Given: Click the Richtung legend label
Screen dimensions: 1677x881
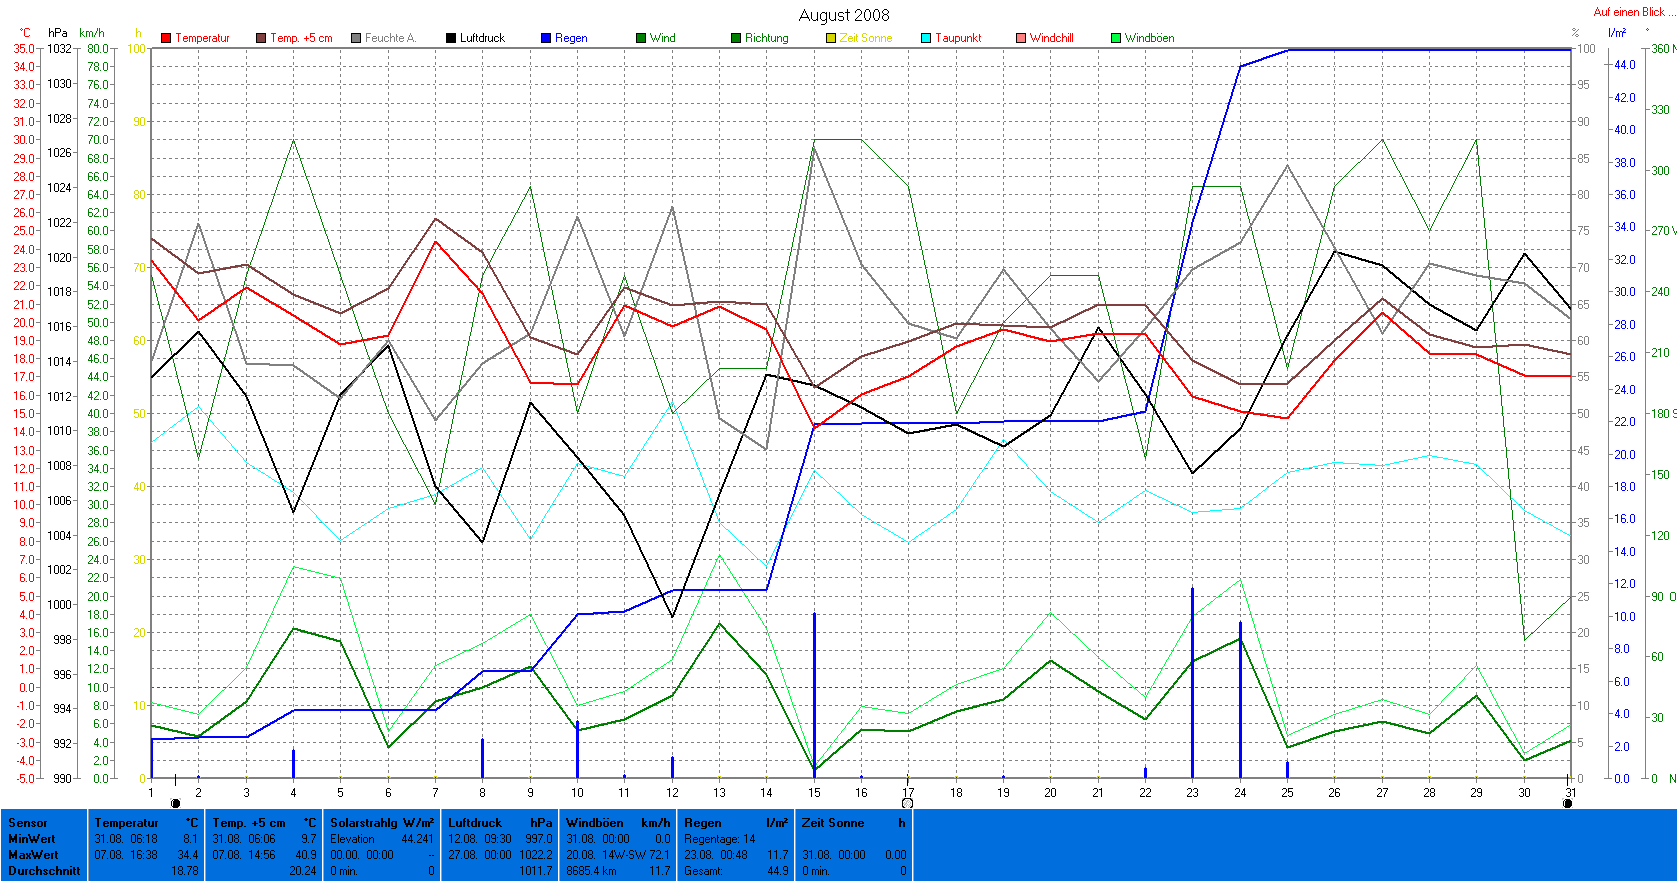Looking at the screenshot, I should [766, 38].
